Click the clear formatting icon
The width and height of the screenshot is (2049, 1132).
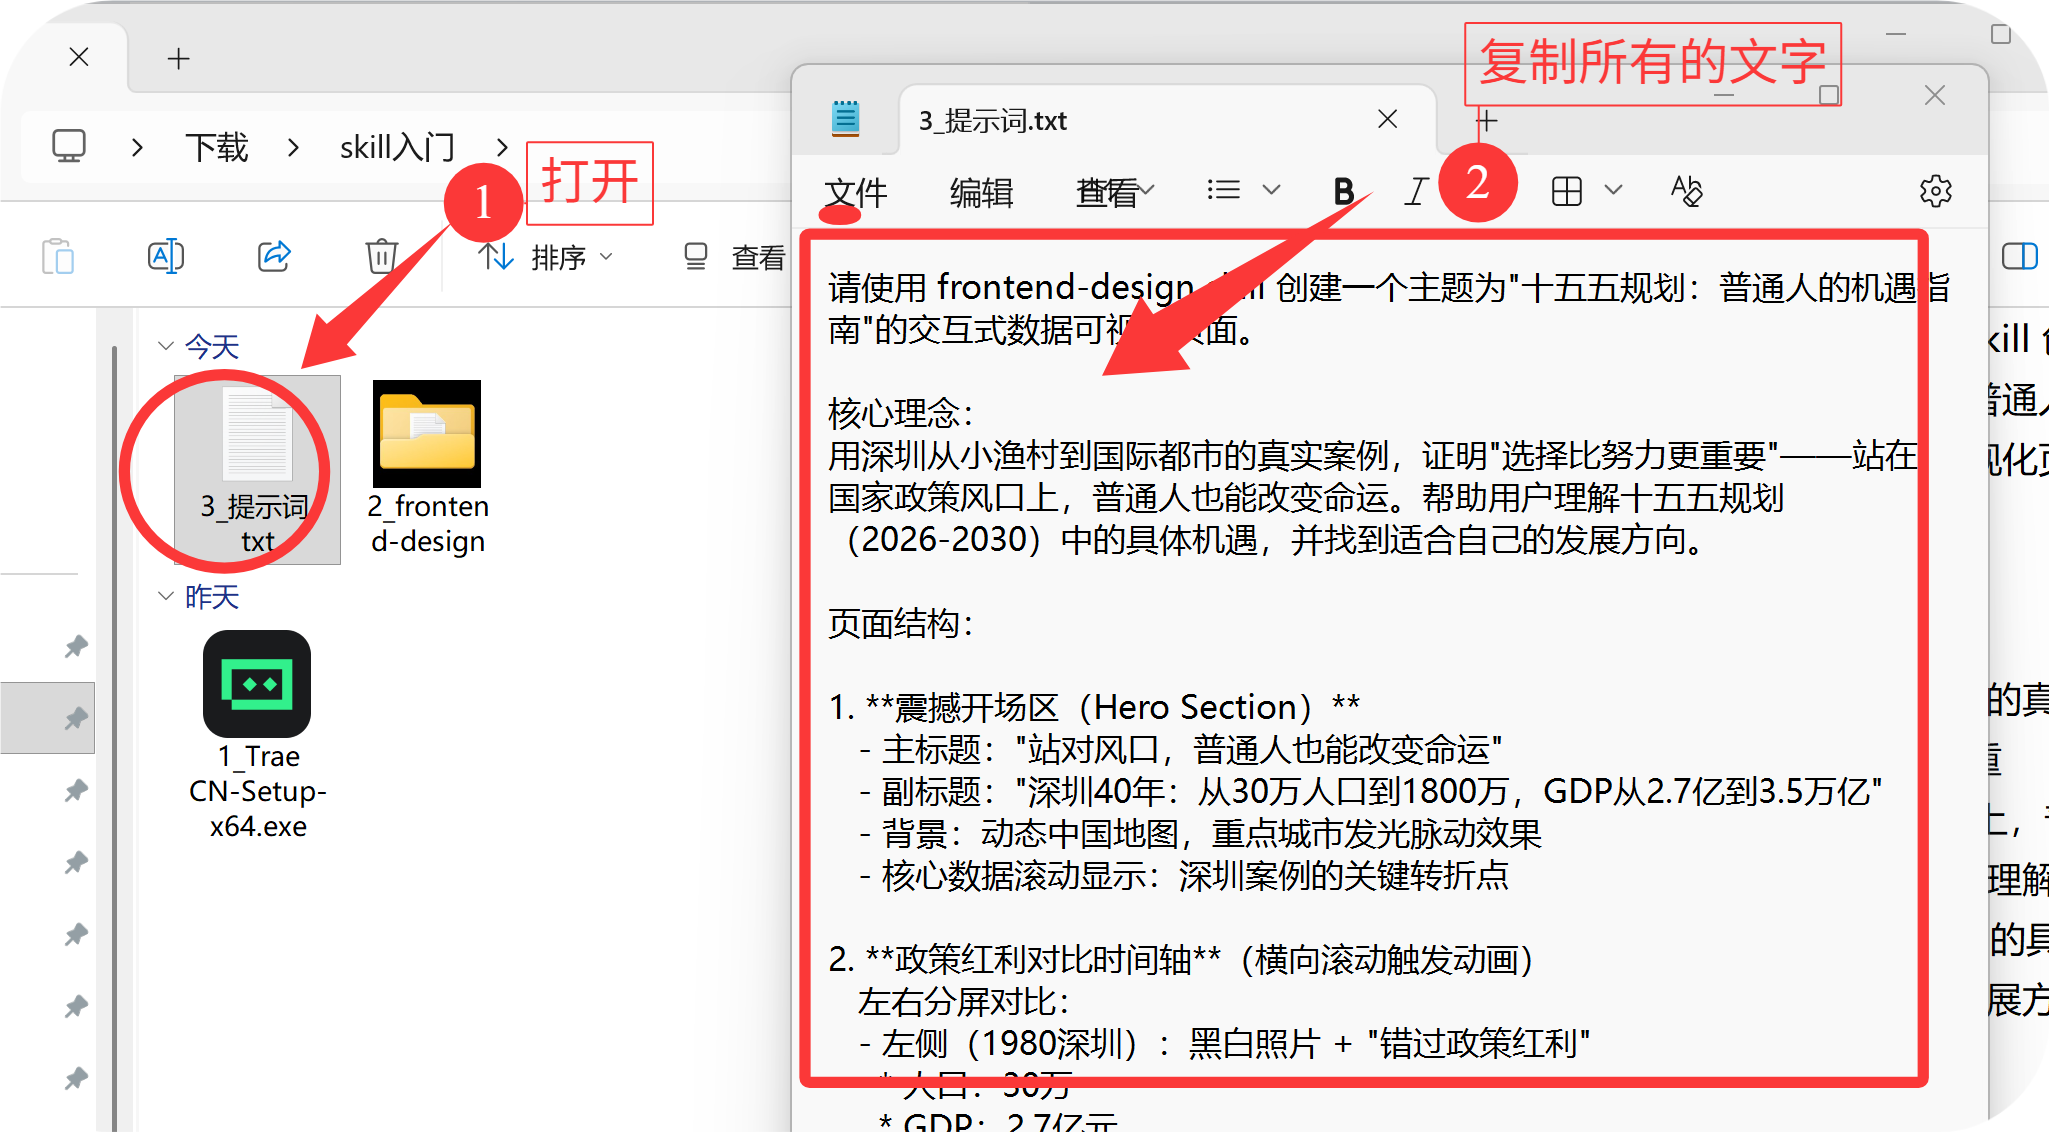click(x=1686, y=190)
